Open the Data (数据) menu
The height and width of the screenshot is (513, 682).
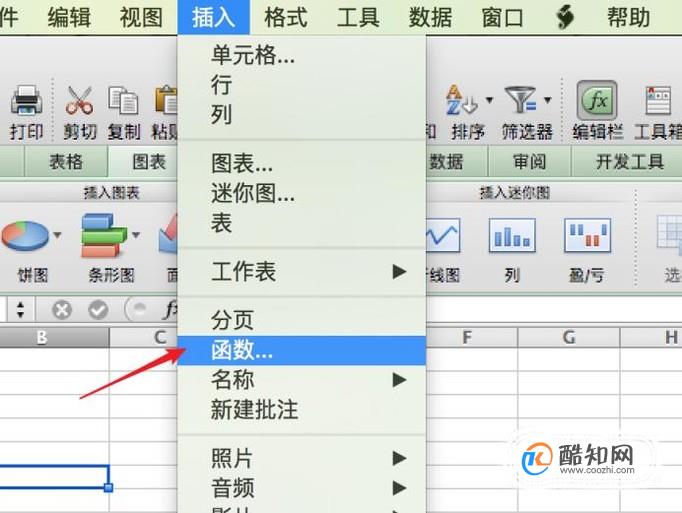[430, 17]
